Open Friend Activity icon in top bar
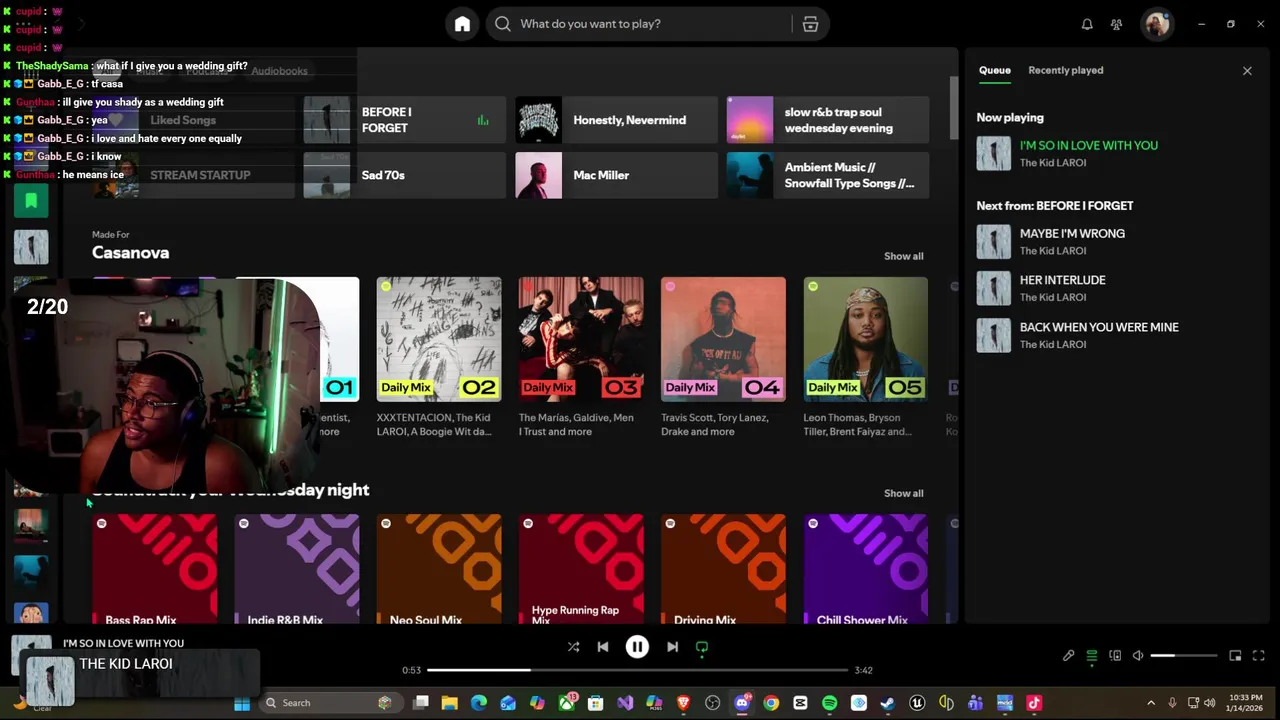 1117,24
